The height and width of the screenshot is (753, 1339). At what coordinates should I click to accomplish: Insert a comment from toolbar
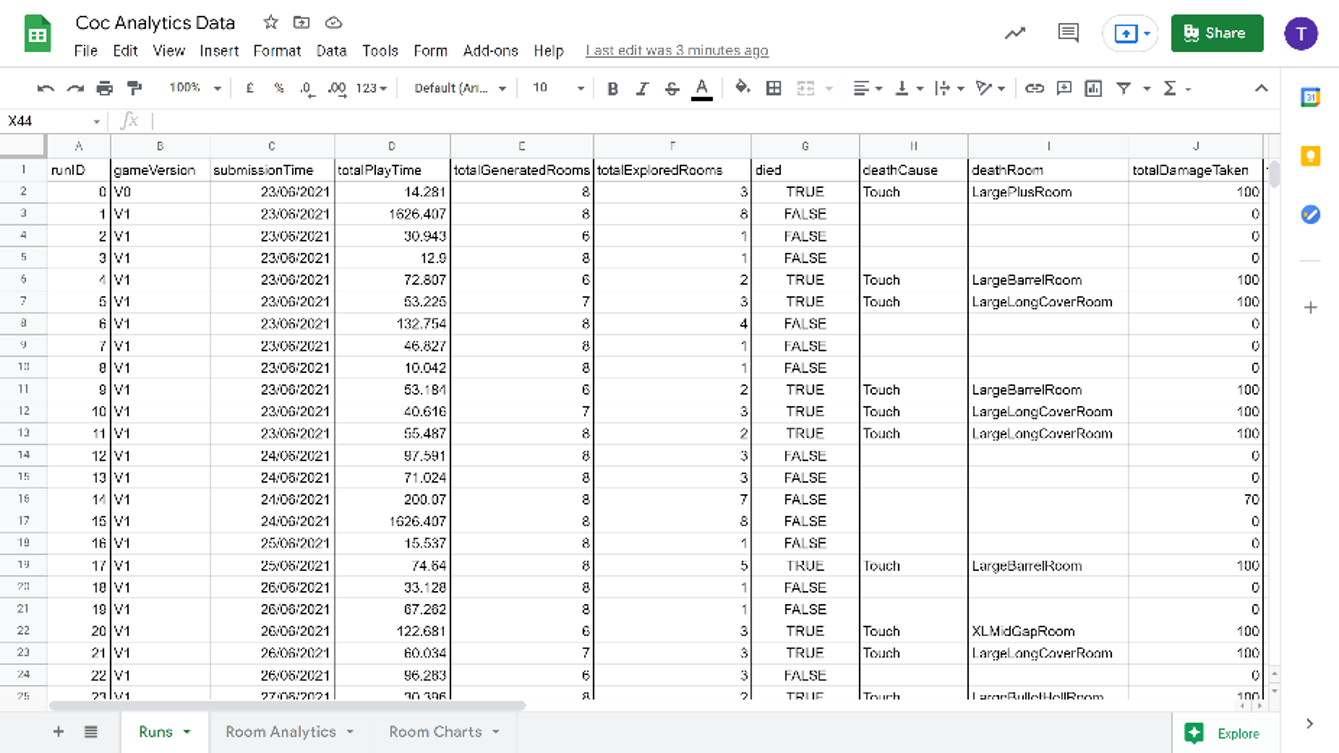[x=1064, y=88]
